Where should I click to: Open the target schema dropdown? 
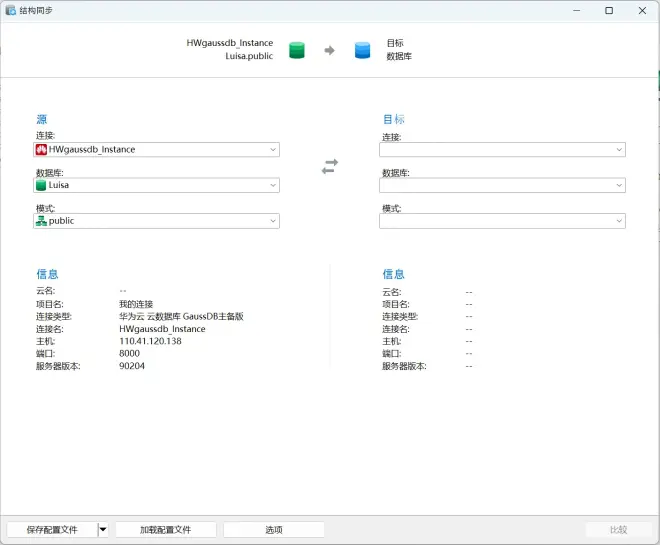[x=502, y=221]
